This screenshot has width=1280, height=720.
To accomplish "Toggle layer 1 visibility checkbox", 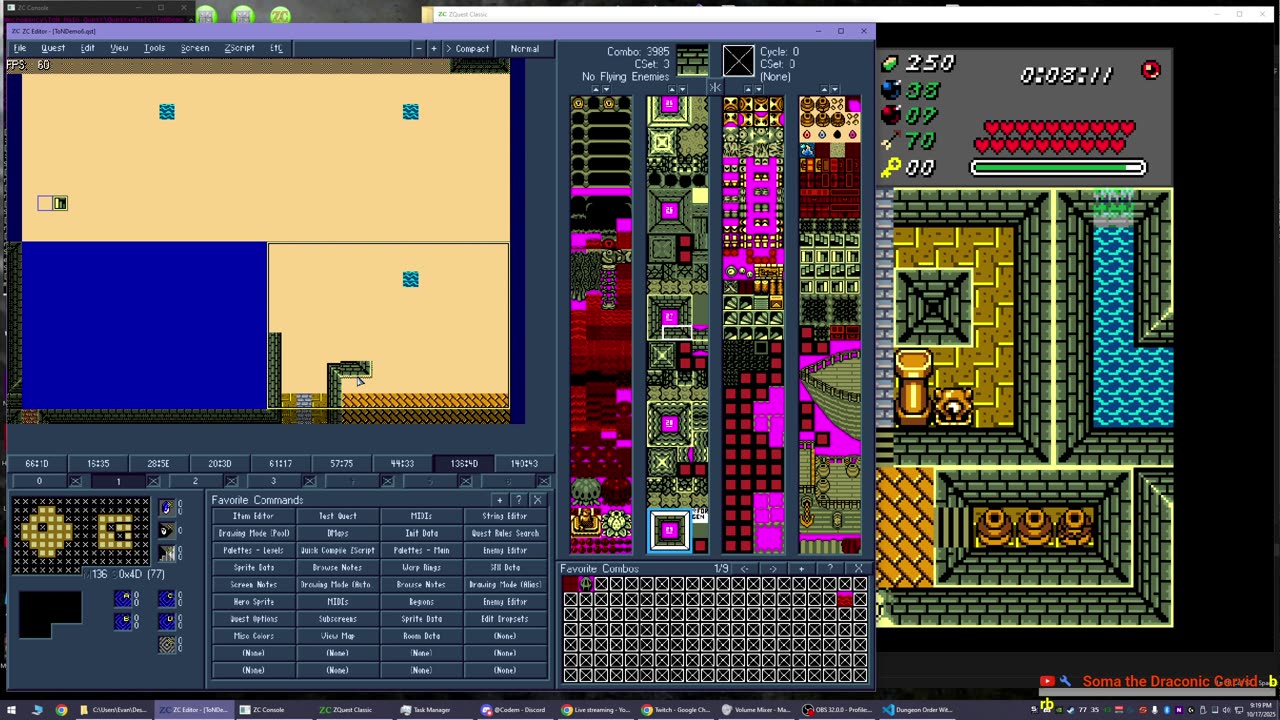I will coord(153,481).
